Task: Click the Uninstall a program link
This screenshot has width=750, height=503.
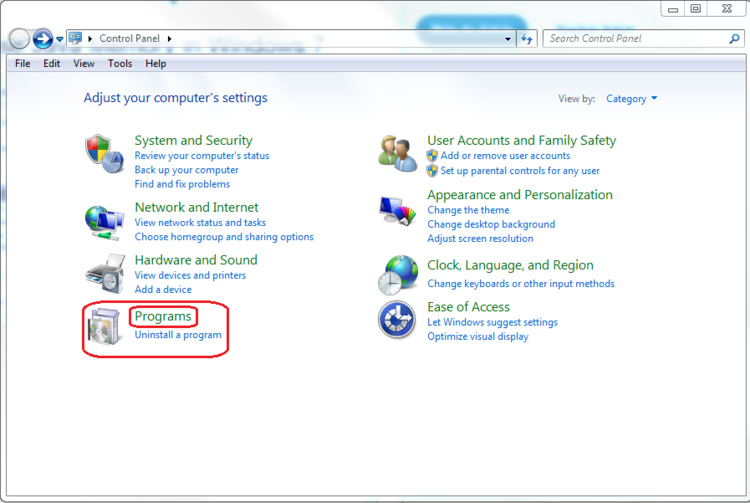Action: tap(178, 335)
